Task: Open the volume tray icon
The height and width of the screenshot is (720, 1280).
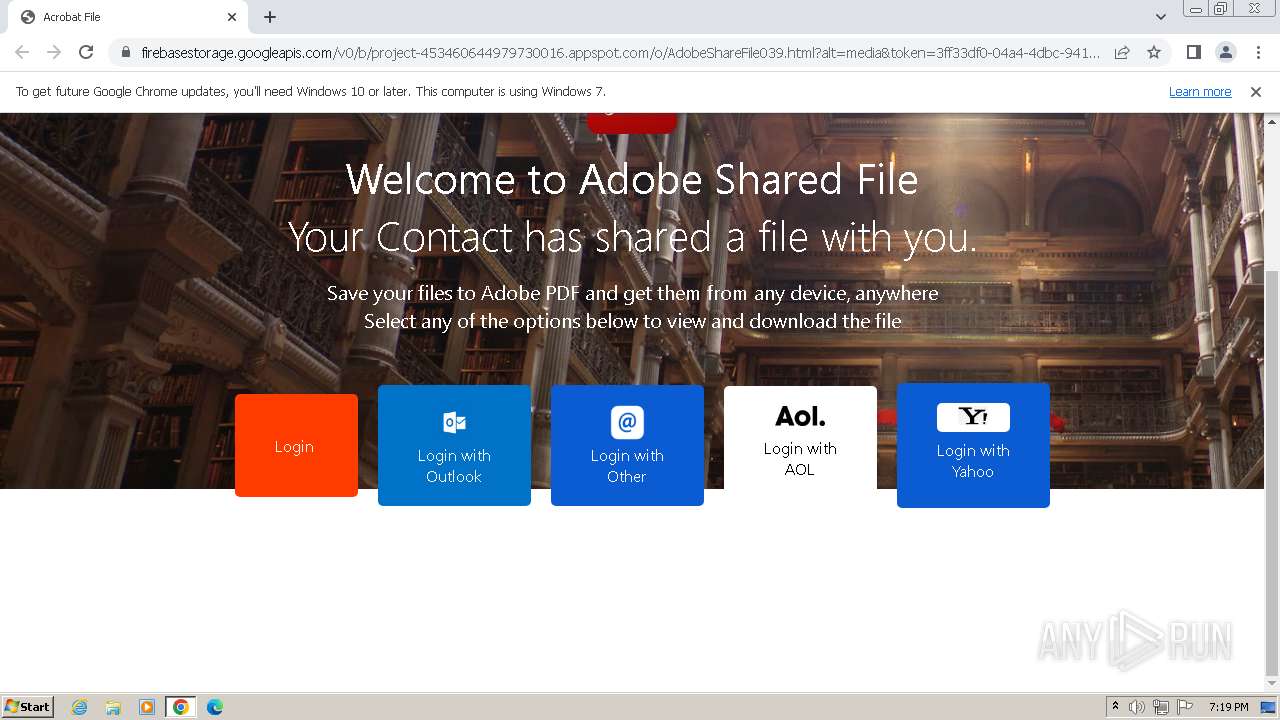Action: point(1137,707)
